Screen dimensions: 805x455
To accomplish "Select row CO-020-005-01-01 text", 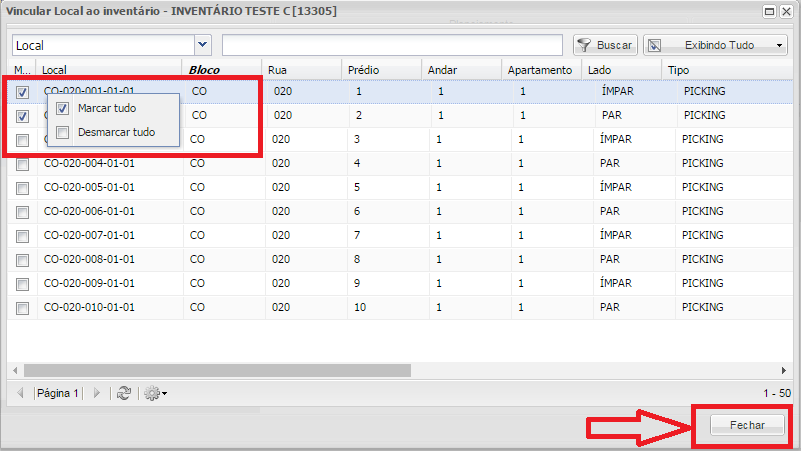I will 89,187.
